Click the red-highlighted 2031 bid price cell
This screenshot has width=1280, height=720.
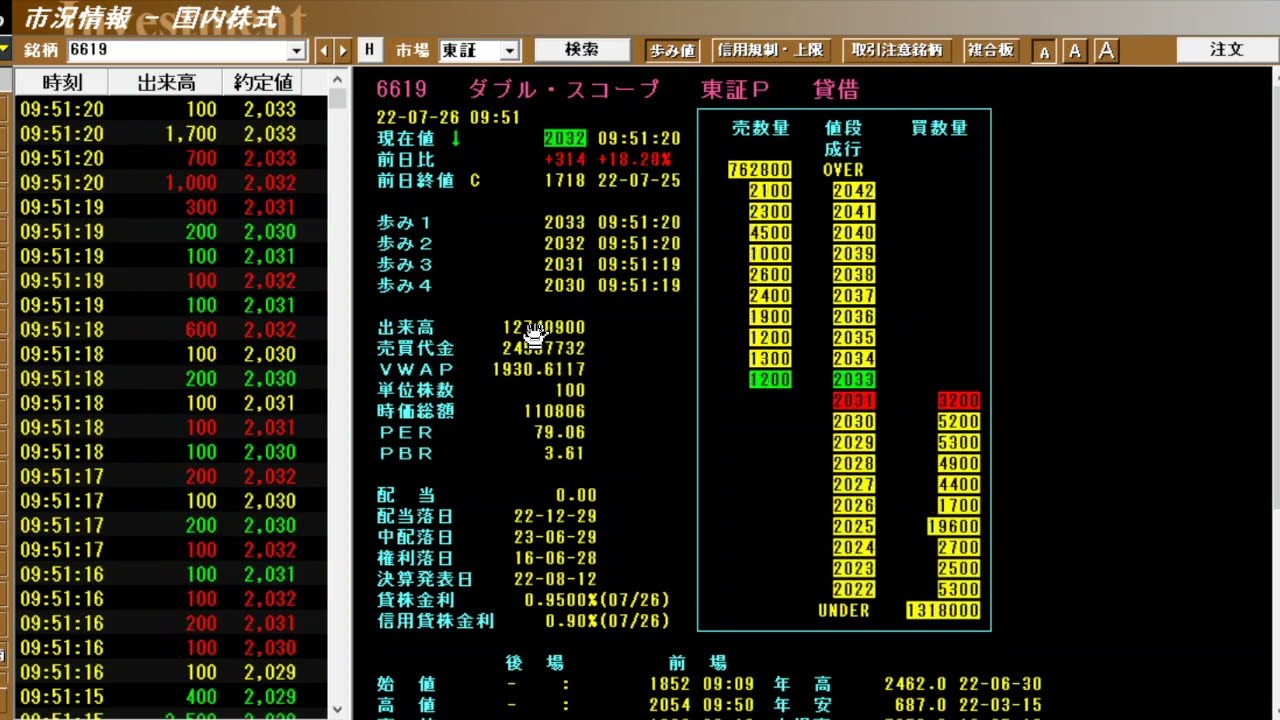[853, 401]
